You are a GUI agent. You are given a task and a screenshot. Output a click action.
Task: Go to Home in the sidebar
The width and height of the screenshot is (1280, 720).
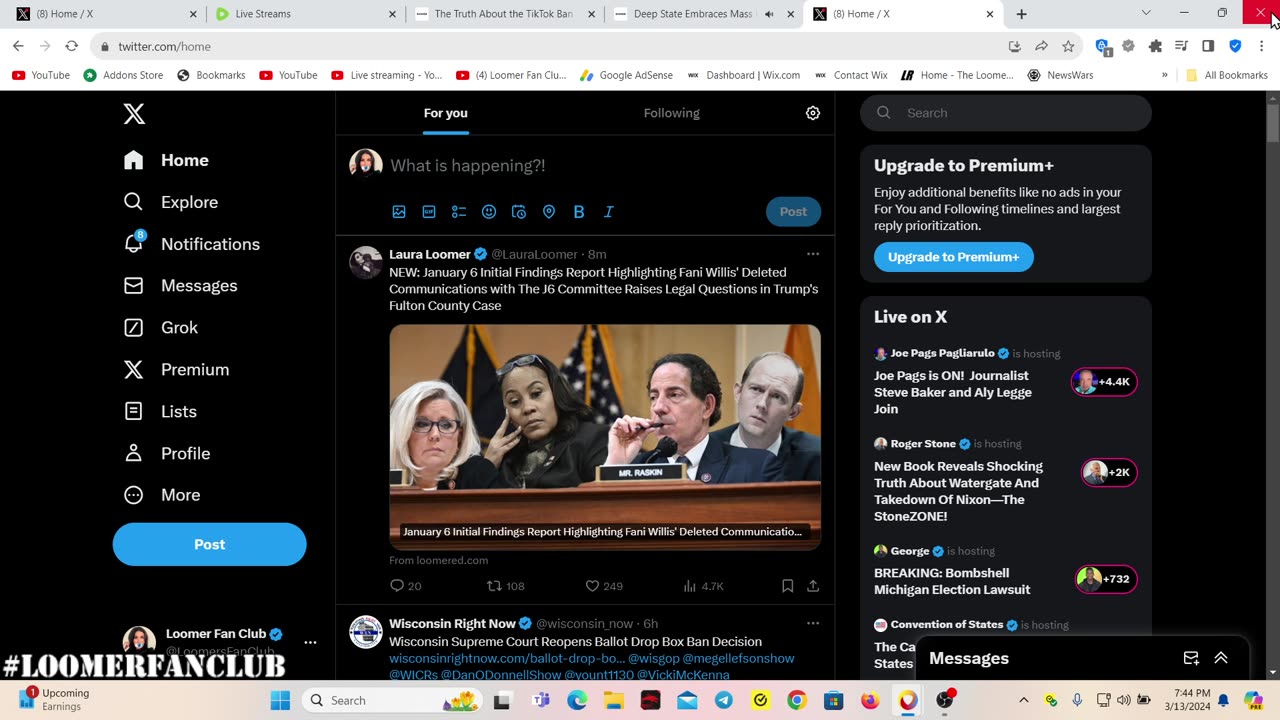pyautogui.click(x=166, y=160)
